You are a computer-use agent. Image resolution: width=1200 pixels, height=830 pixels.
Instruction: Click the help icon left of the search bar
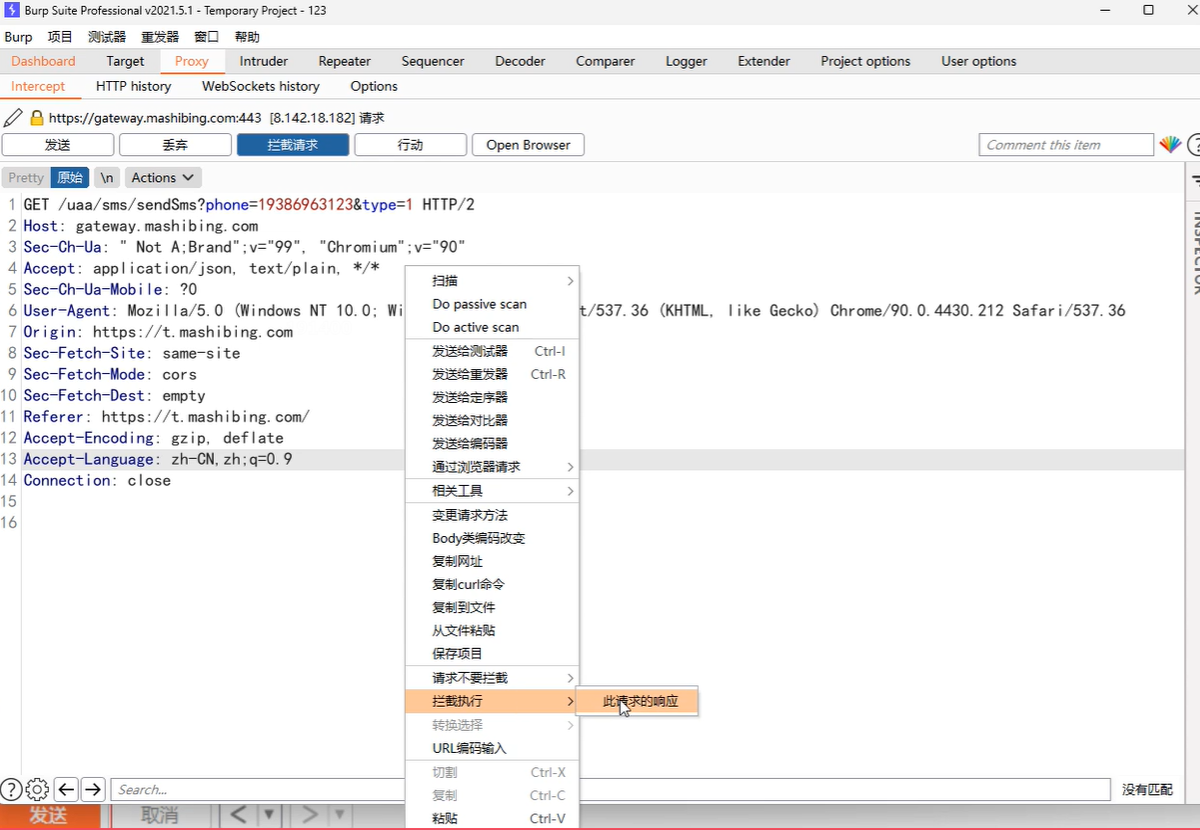[11, 789]
